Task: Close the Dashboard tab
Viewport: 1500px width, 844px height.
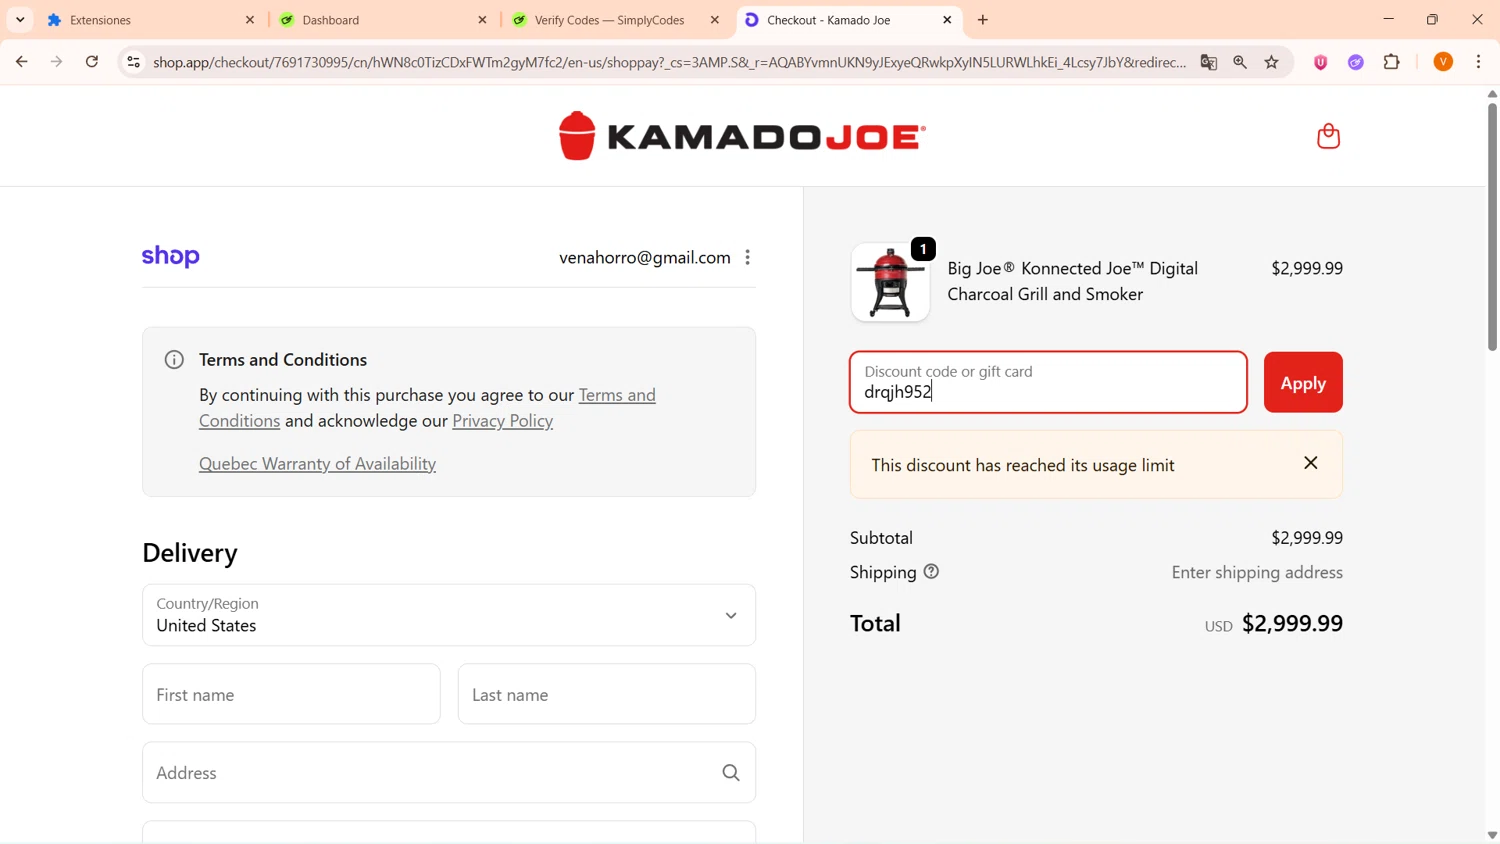Action: point(482,20)
